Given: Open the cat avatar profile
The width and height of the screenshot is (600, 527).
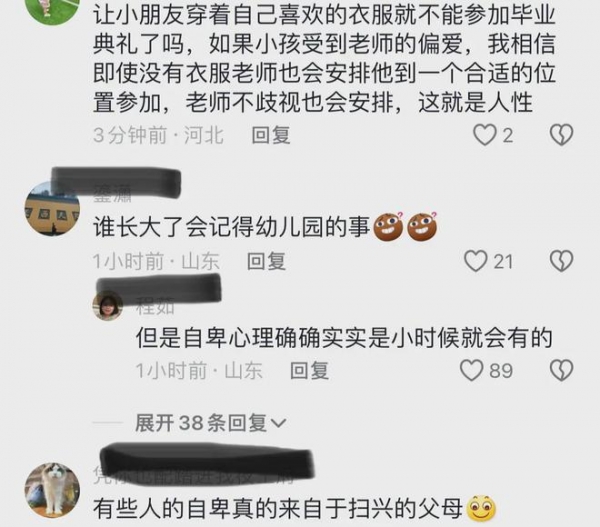Looking at the screenshot, I should tap(52, 490).
